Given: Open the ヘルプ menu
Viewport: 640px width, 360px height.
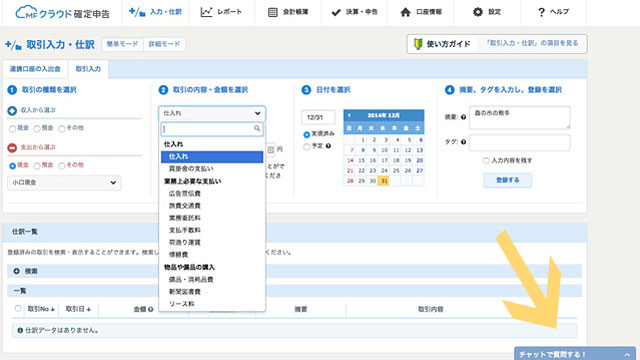Looking at the screenshot, I should click(553, 12).
